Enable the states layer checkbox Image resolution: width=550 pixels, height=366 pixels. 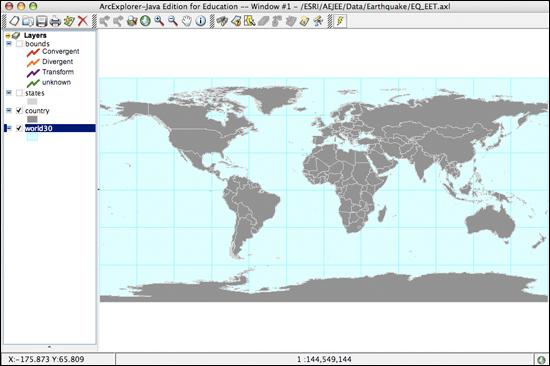19,93
